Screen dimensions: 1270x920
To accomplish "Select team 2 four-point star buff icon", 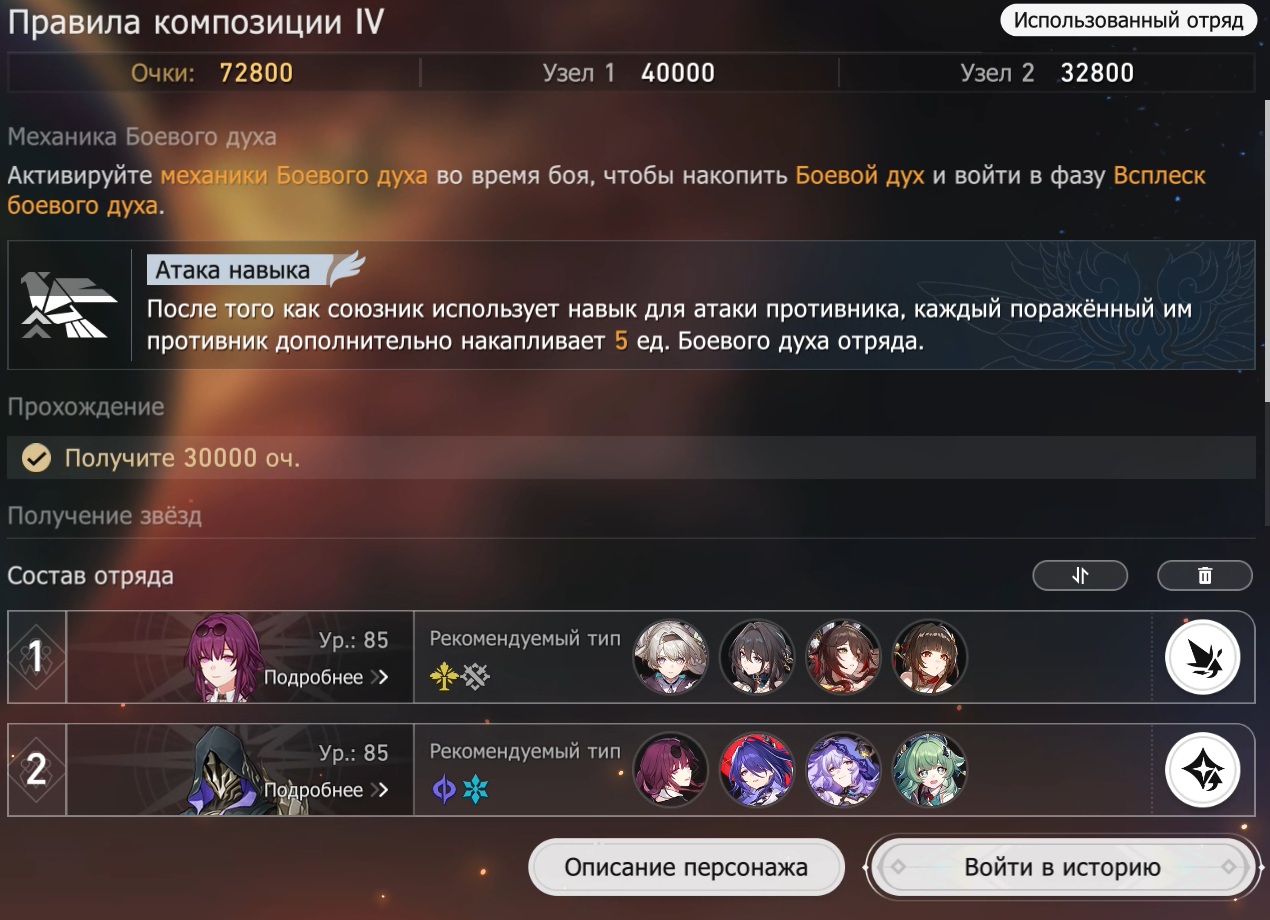I will coord(1203,770).
